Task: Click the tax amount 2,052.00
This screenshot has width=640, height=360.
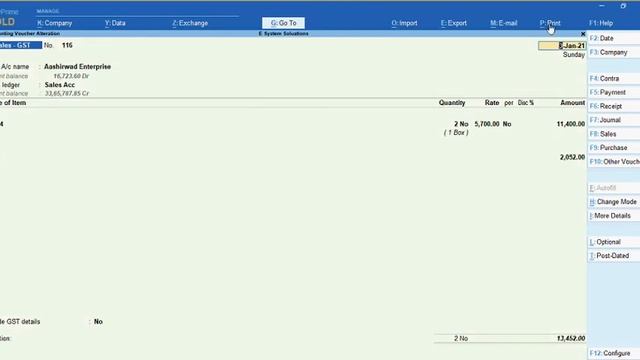Action: [x=572, y=157]
